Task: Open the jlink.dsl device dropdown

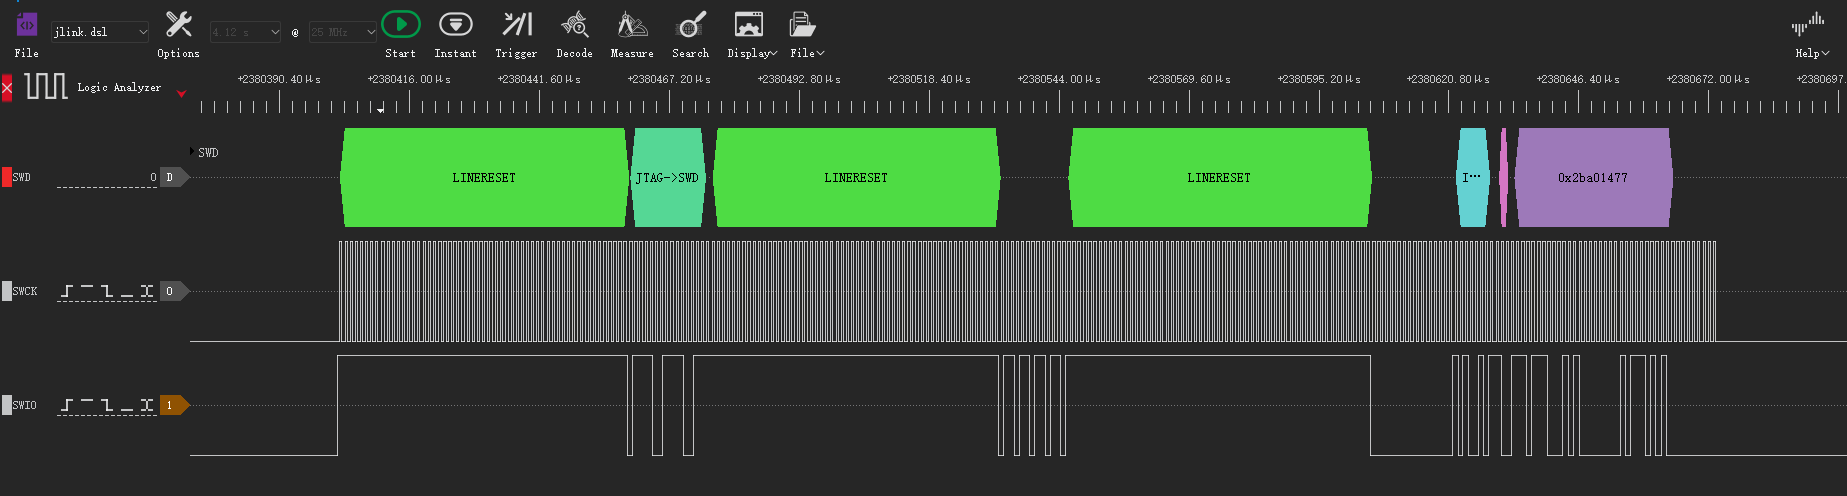Action: coord(100,32)
